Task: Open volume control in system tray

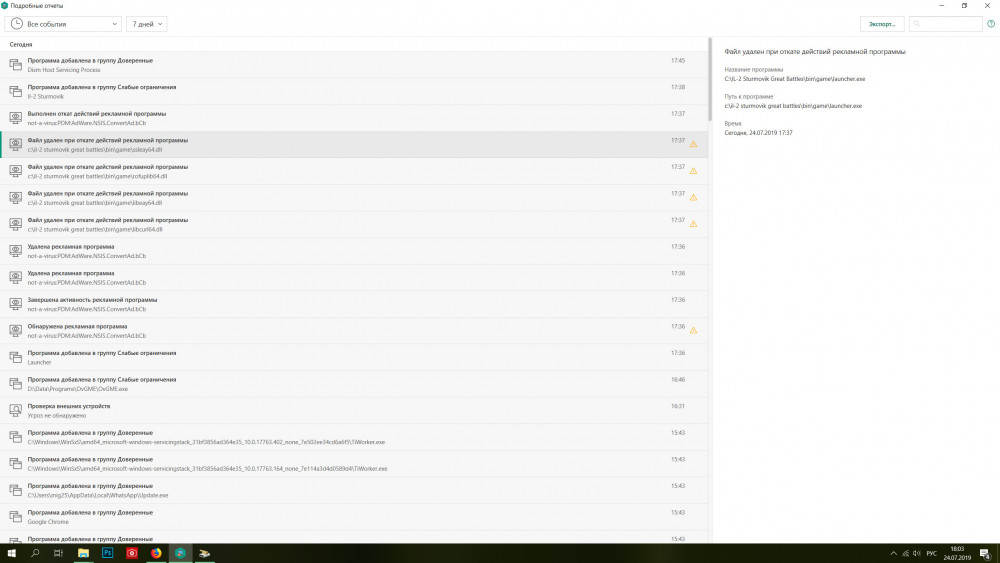Action: (x=917, y=553)
